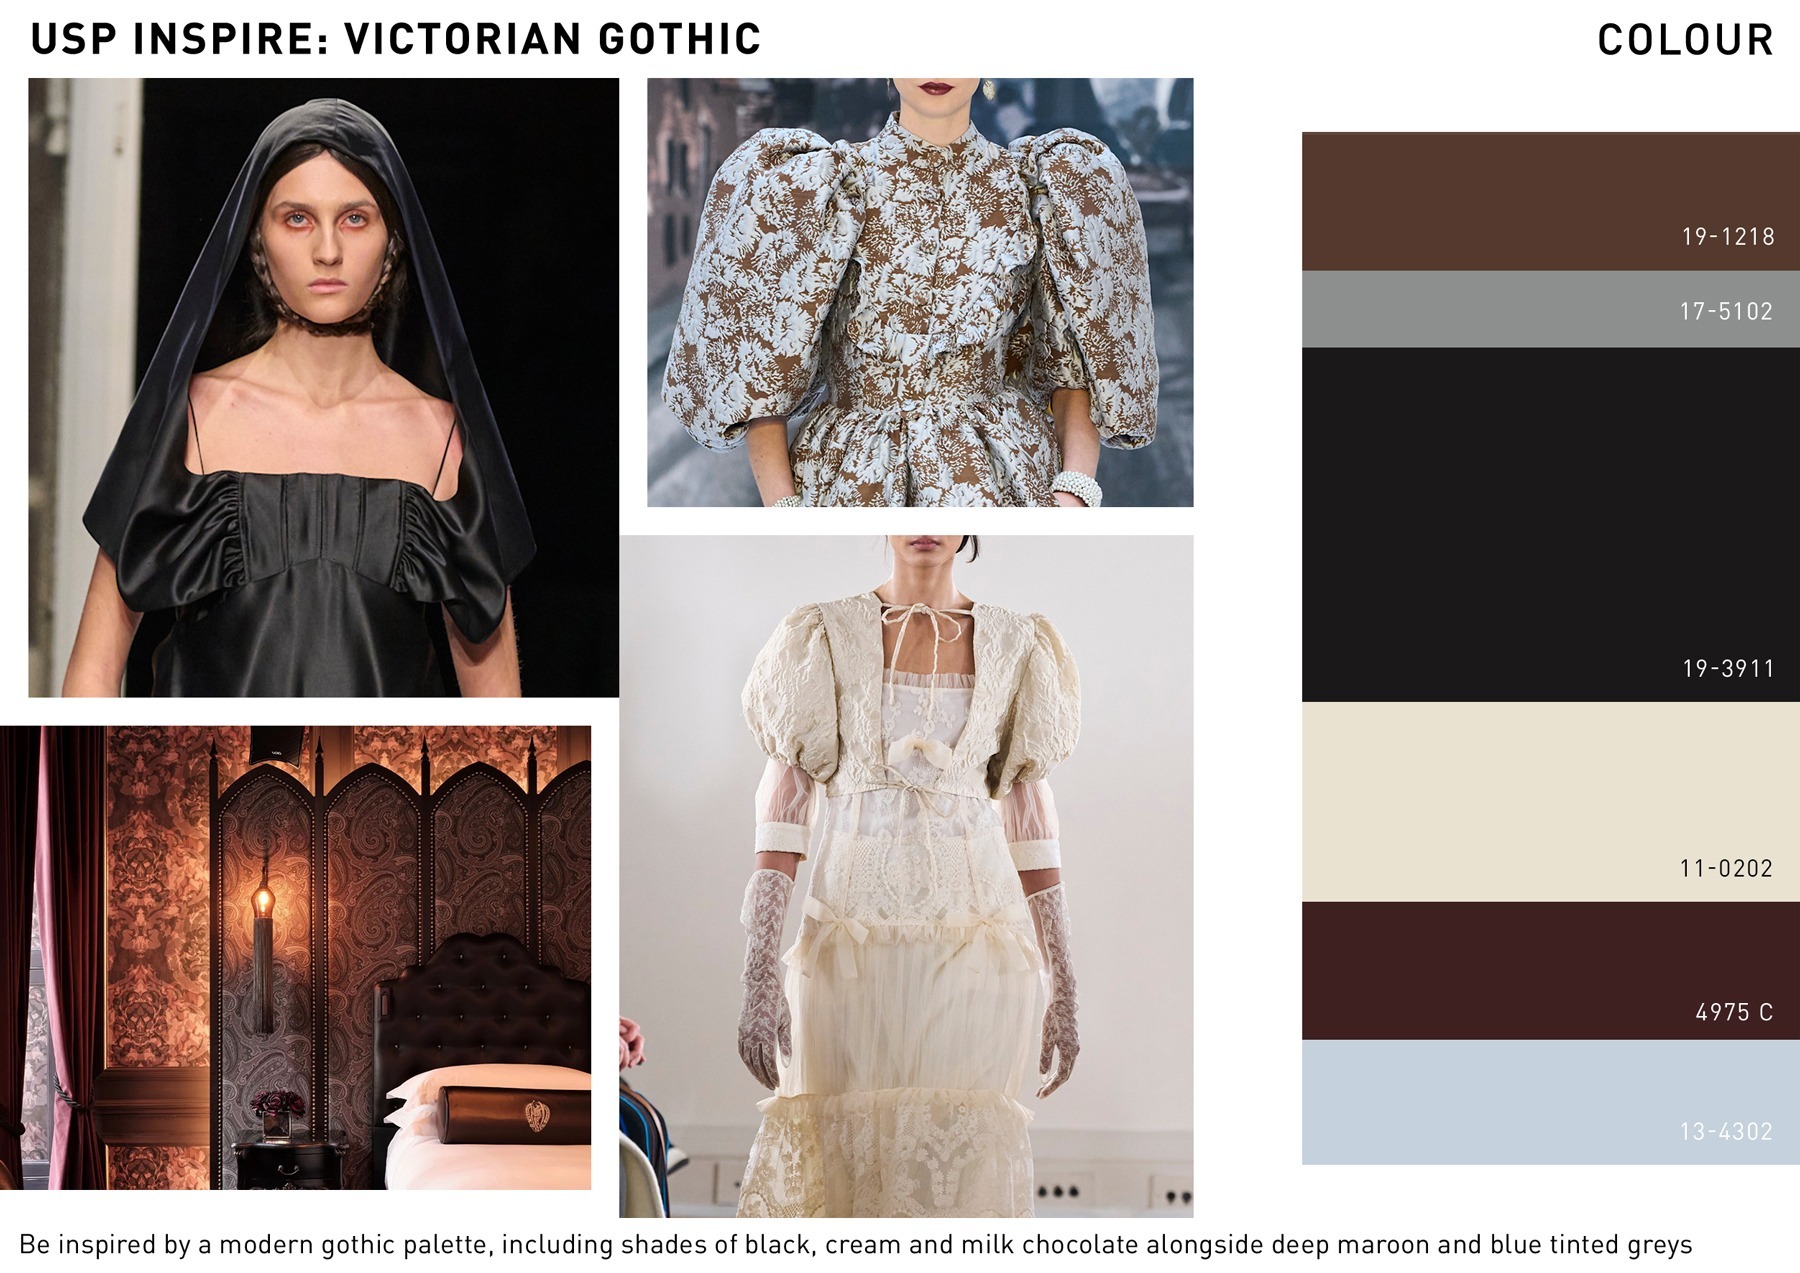This screenshot has width=1800, height=1273.
Task: Click the 11-0202 colour code label
Action: (x=1726, y=869)
